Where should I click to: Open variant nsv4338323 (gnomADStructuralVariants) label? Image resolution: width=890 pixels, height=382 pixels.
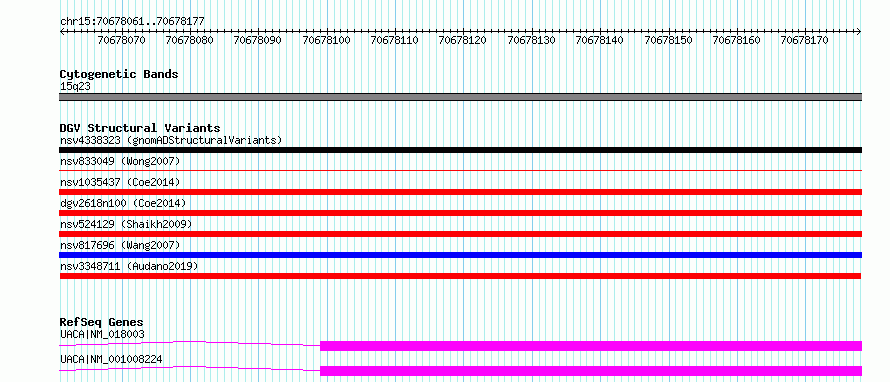171,140
